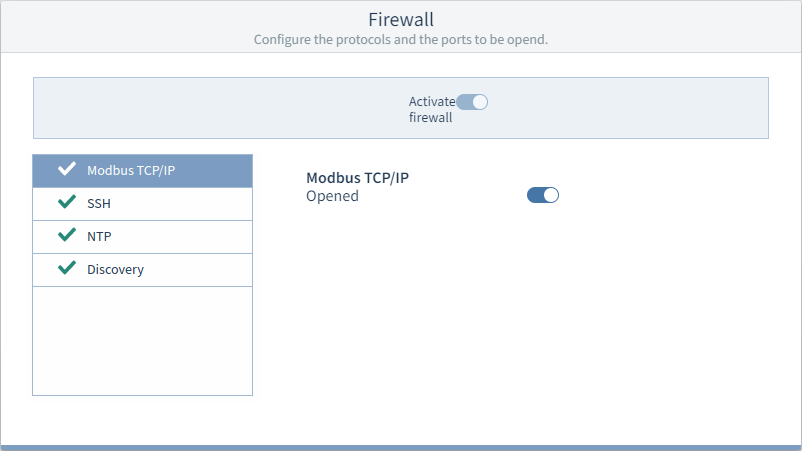This screenshot has height=451, width=802.
Task: Click the blue footer bar at the bottom
Action: coord(401,448)
